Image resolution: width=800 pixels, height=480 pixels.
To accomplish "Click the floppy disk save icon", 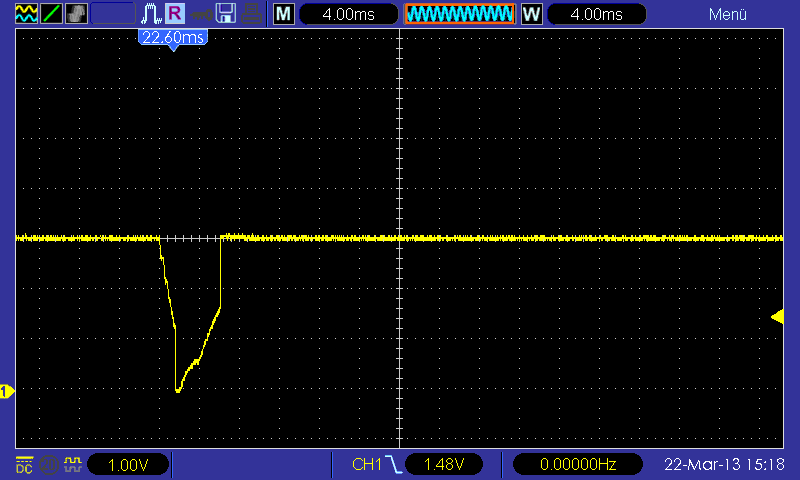I will (x=226, y=13).
